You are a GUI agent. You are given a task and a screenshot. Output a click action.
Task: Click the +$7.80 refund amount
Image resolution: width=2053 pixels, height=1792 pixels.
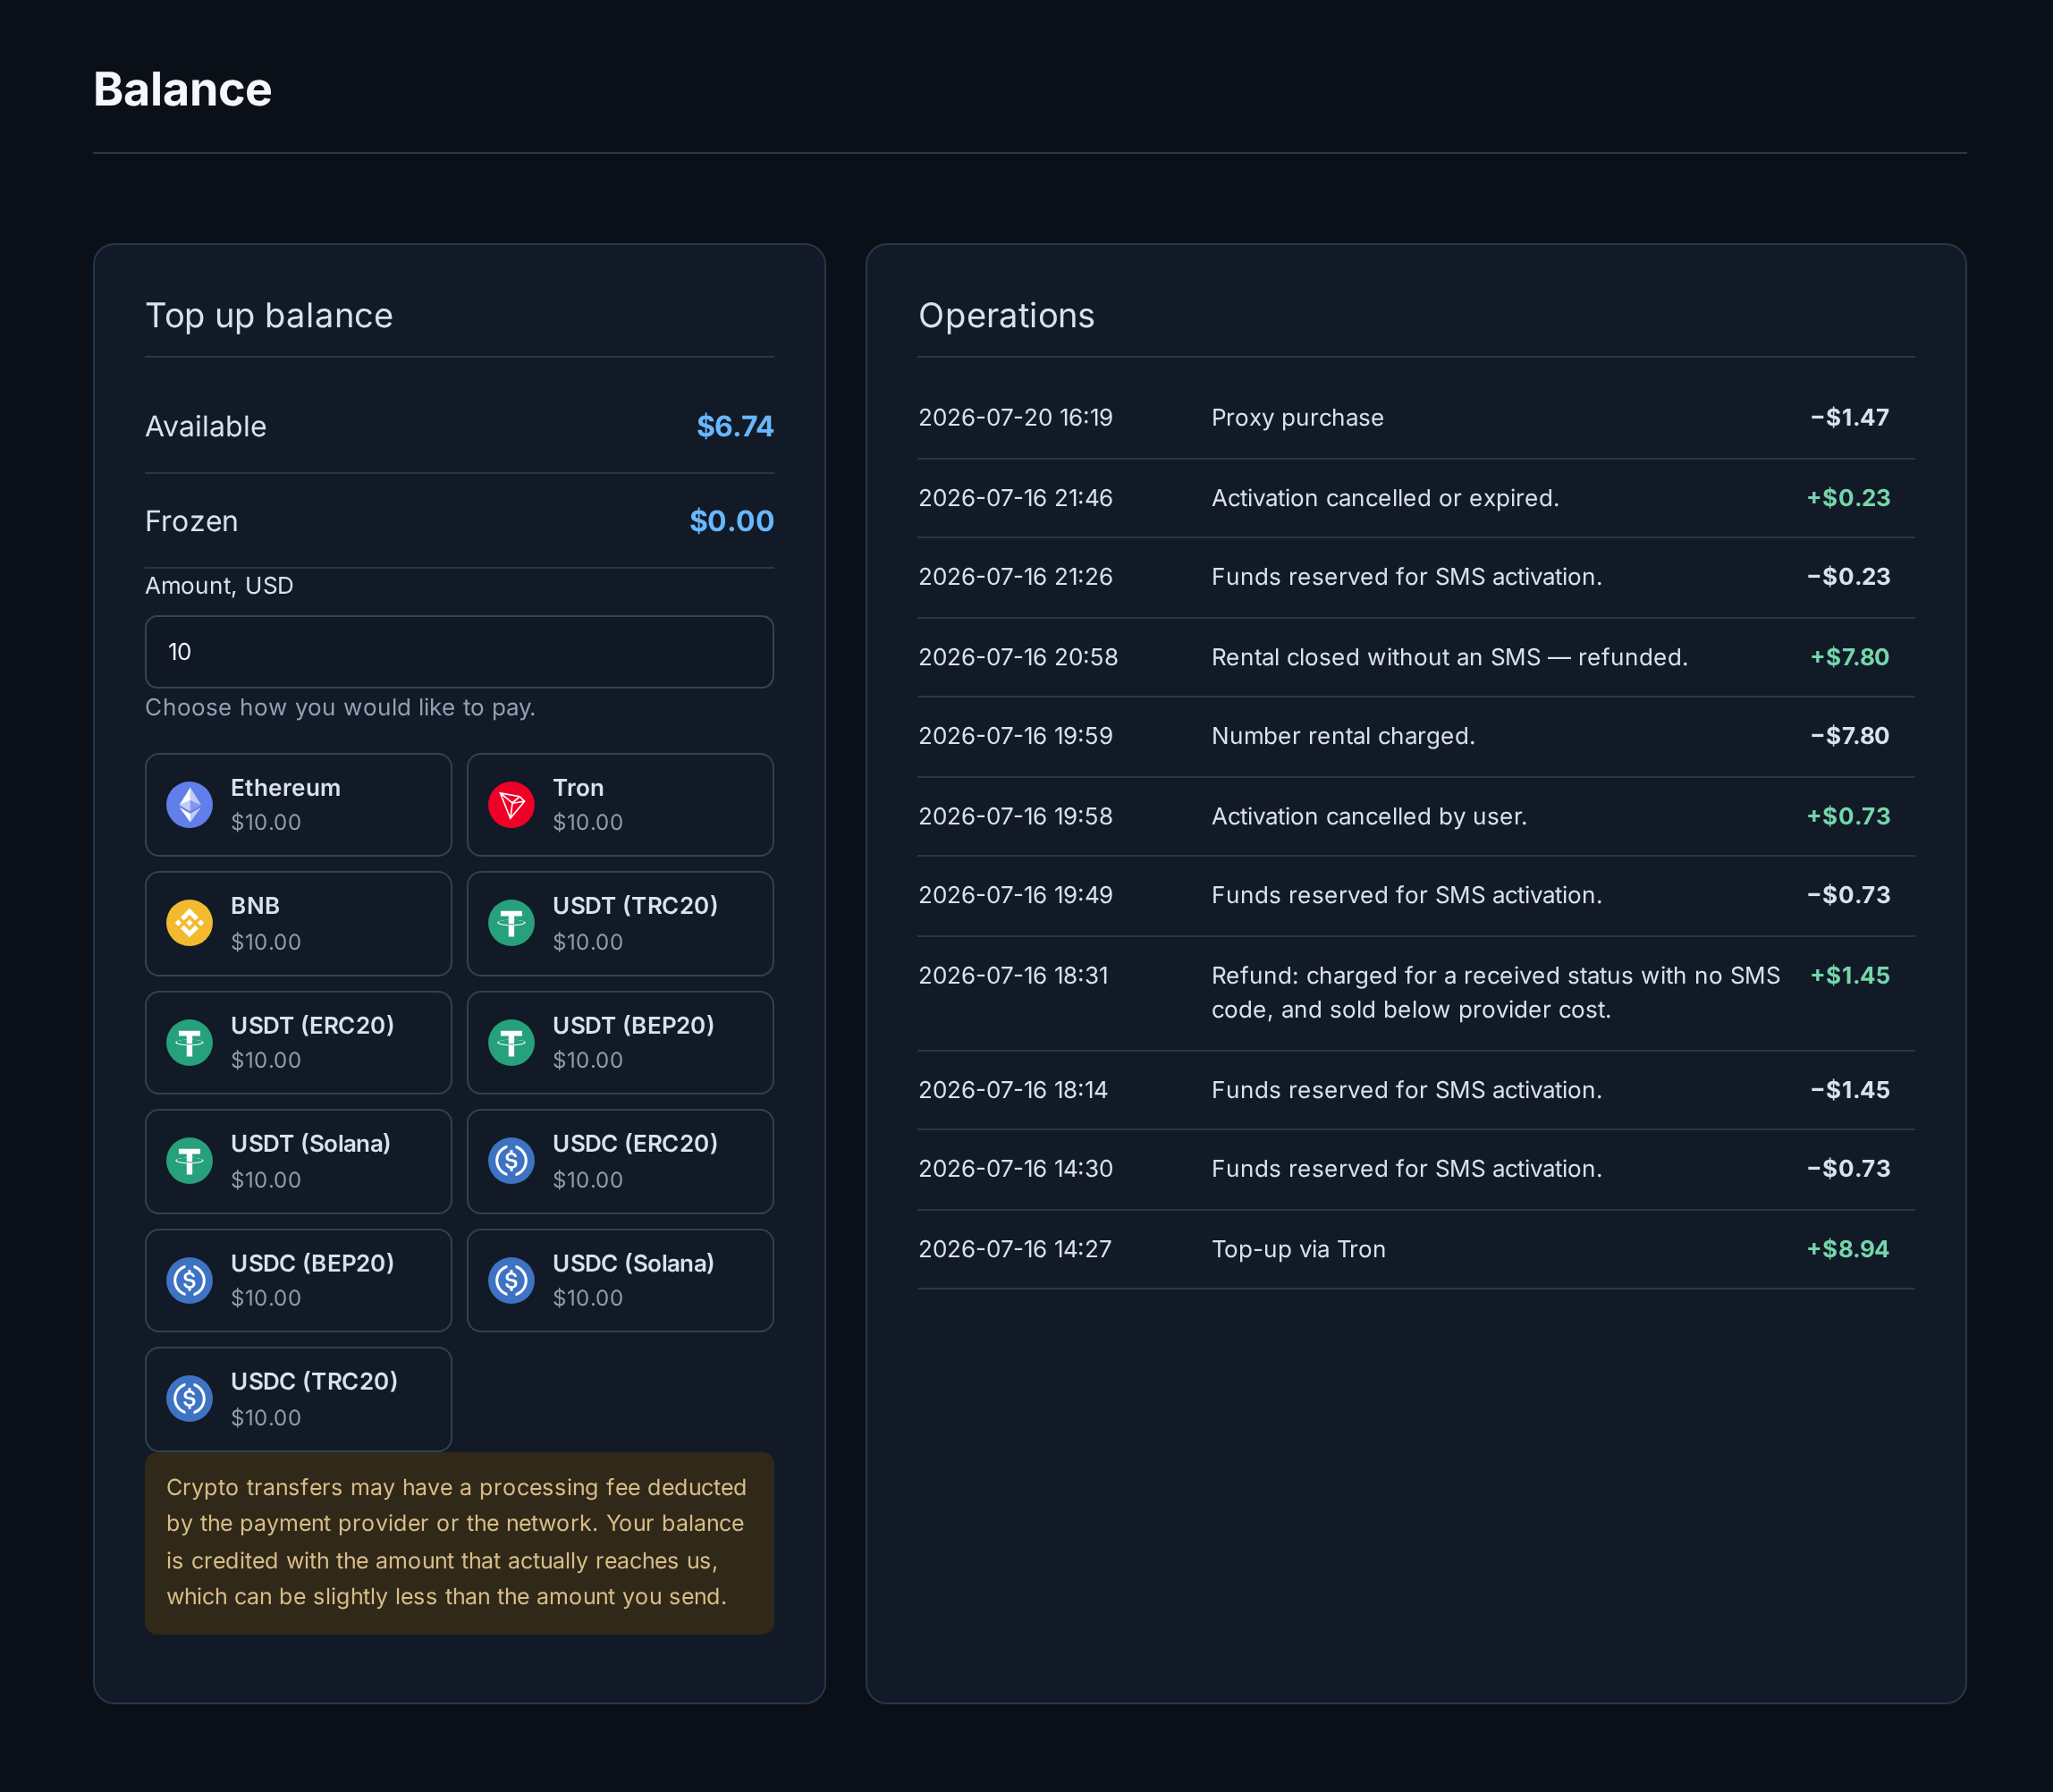pyautogui.click(x=1849, y=657)
